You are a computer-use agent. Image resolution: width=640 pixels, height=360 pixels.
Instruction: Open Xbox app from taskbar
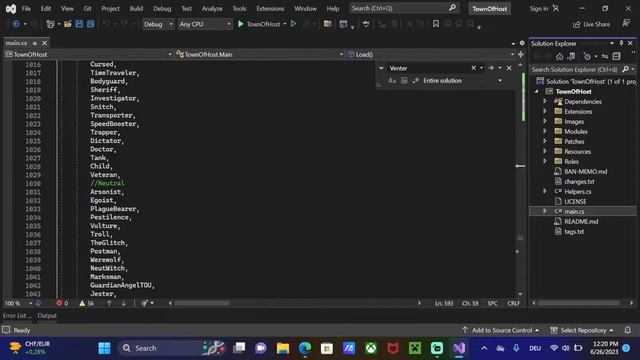click(371, 348)
